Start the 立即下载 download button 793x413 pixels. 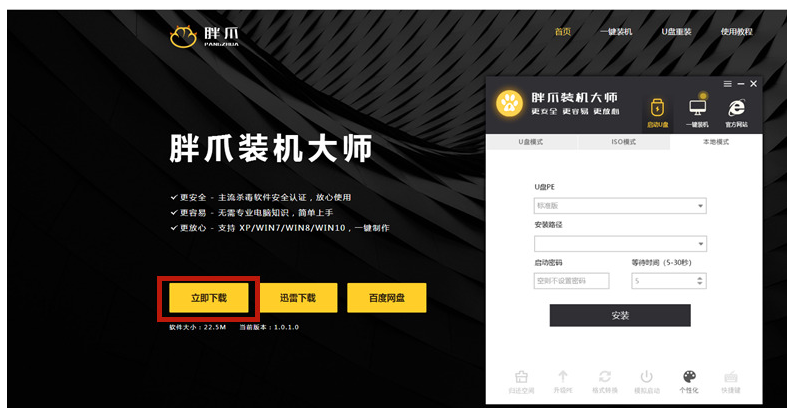(x=209, y=298)
